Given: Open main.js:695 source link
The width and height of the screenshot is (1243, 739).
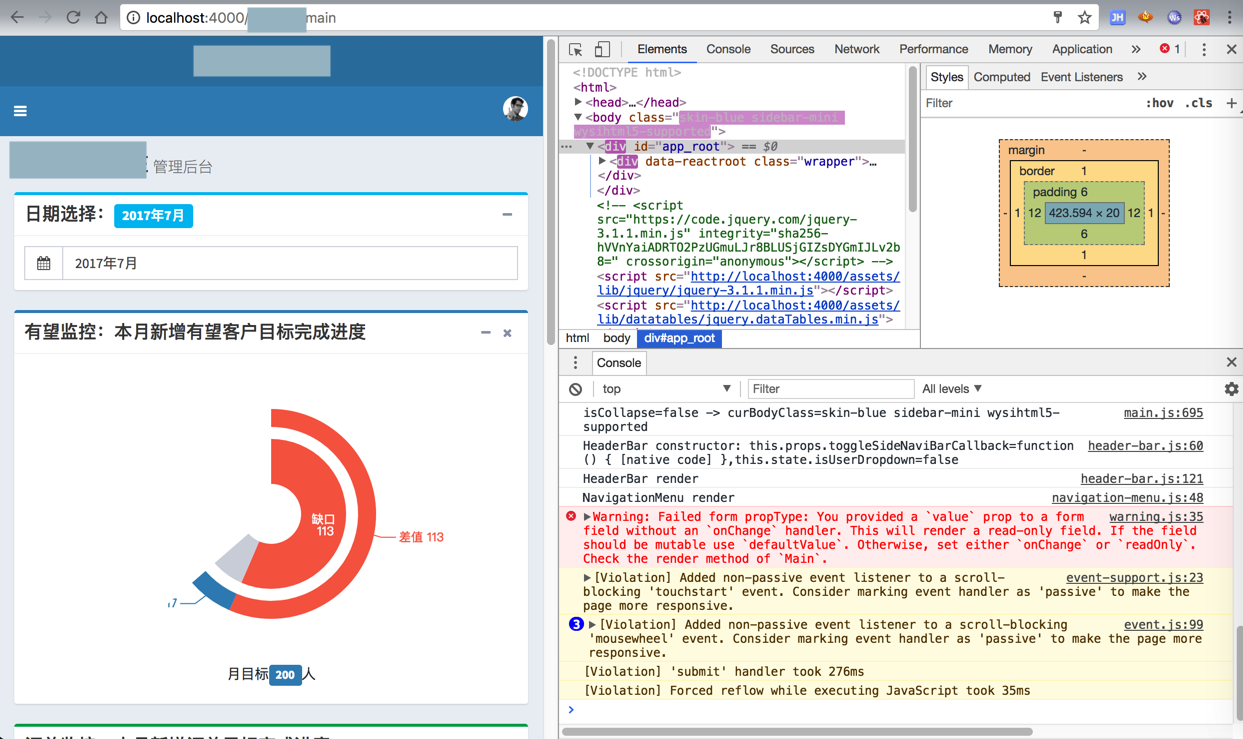Looking at the screenshot, I should [1163, 413].
